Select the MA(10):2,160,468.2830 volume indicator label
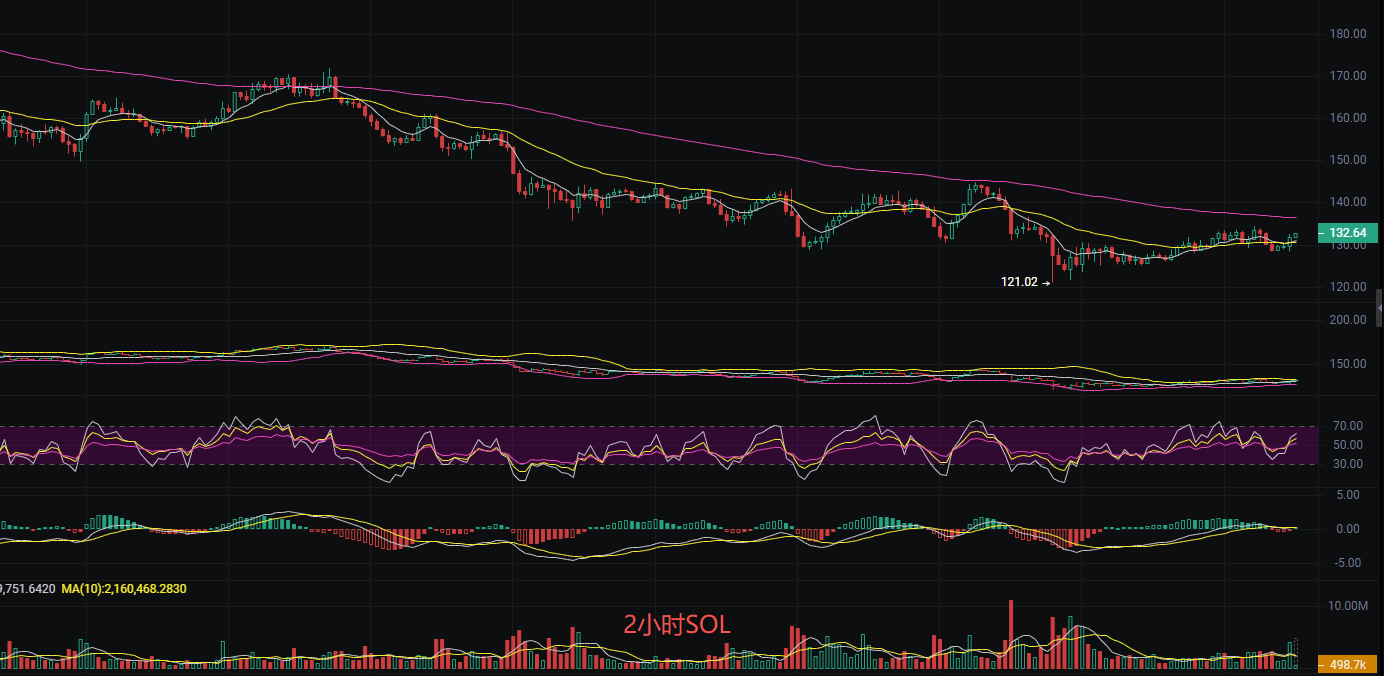This screenshot has height=676, width=1384. click(x=123, y=589)
